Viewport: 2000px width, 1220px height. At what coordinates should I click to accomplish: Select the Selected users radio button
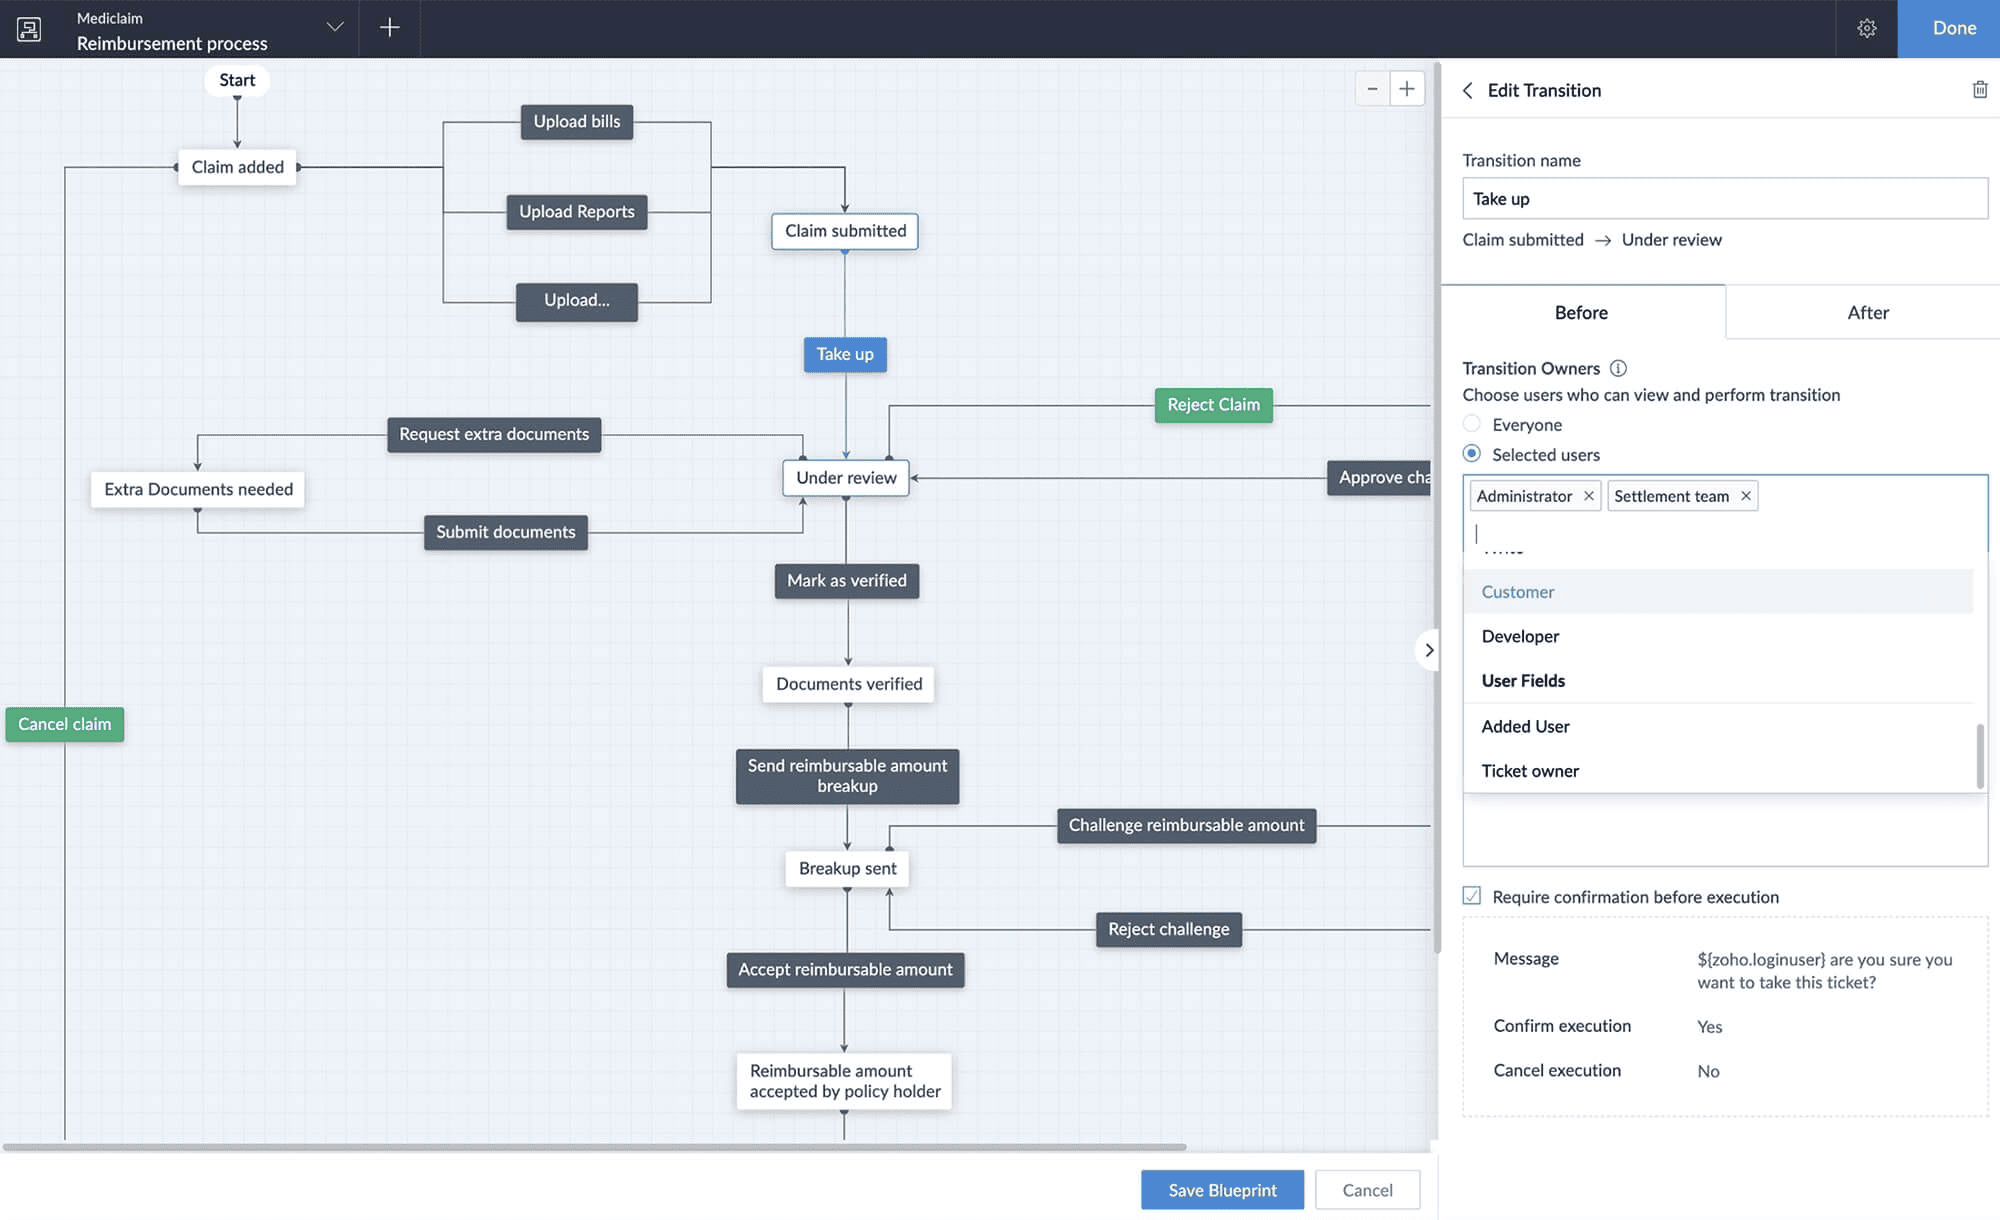coord(1472,453)
